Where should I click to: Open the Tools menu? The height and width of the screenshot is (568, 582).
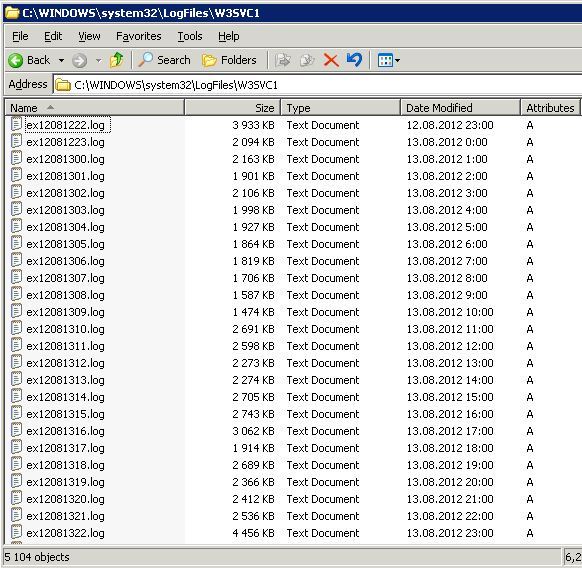(x=190, y=36)
